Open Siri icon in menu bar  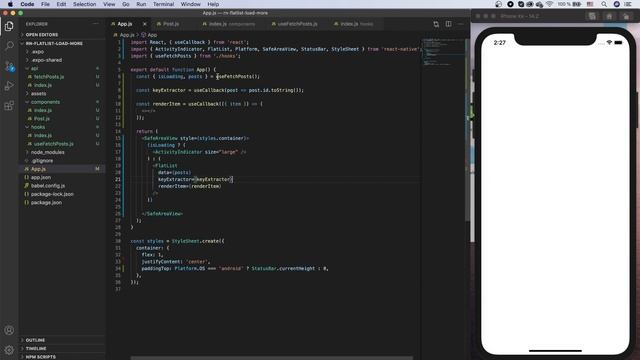[x=617, y=4]
